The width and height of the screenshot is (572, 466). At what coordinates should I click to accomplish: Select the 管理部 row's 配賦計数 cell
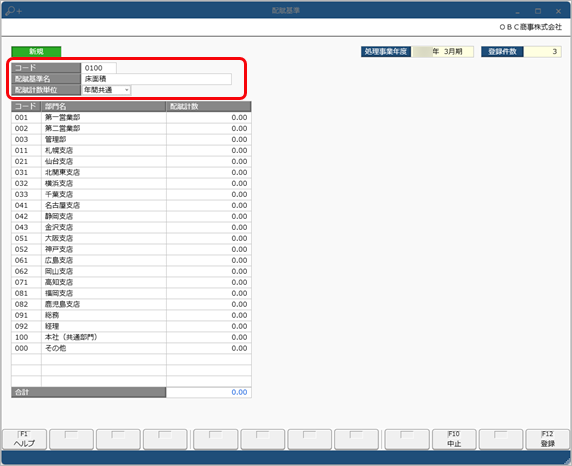209,139
